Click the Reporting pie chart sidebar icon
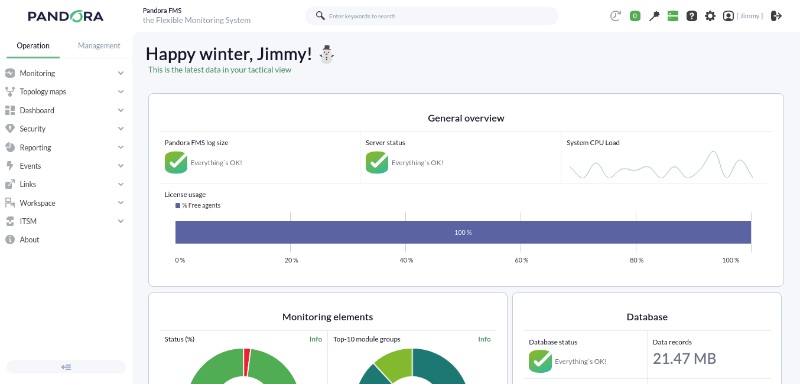 pyautogui.click(x=10, y=147)
